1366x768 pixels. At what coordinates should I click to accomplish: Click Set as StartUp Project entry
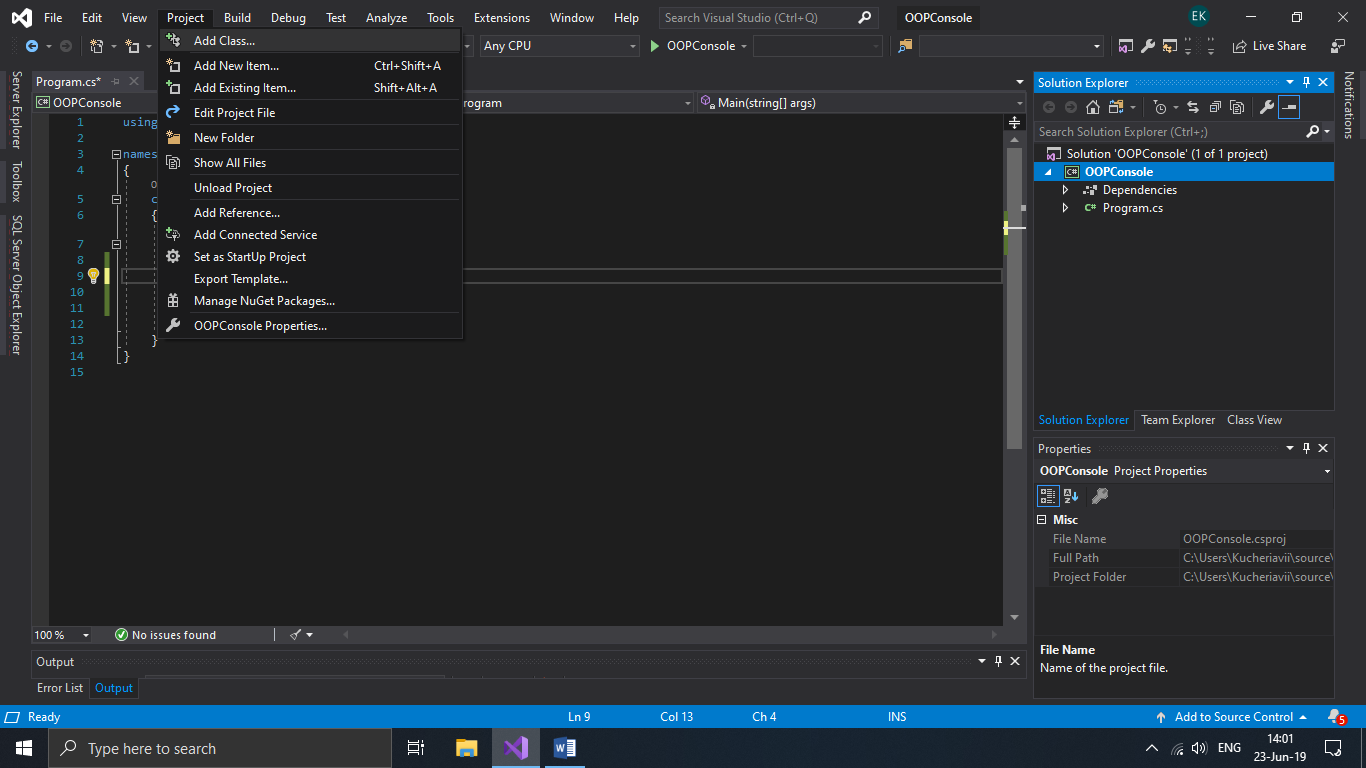310,257
